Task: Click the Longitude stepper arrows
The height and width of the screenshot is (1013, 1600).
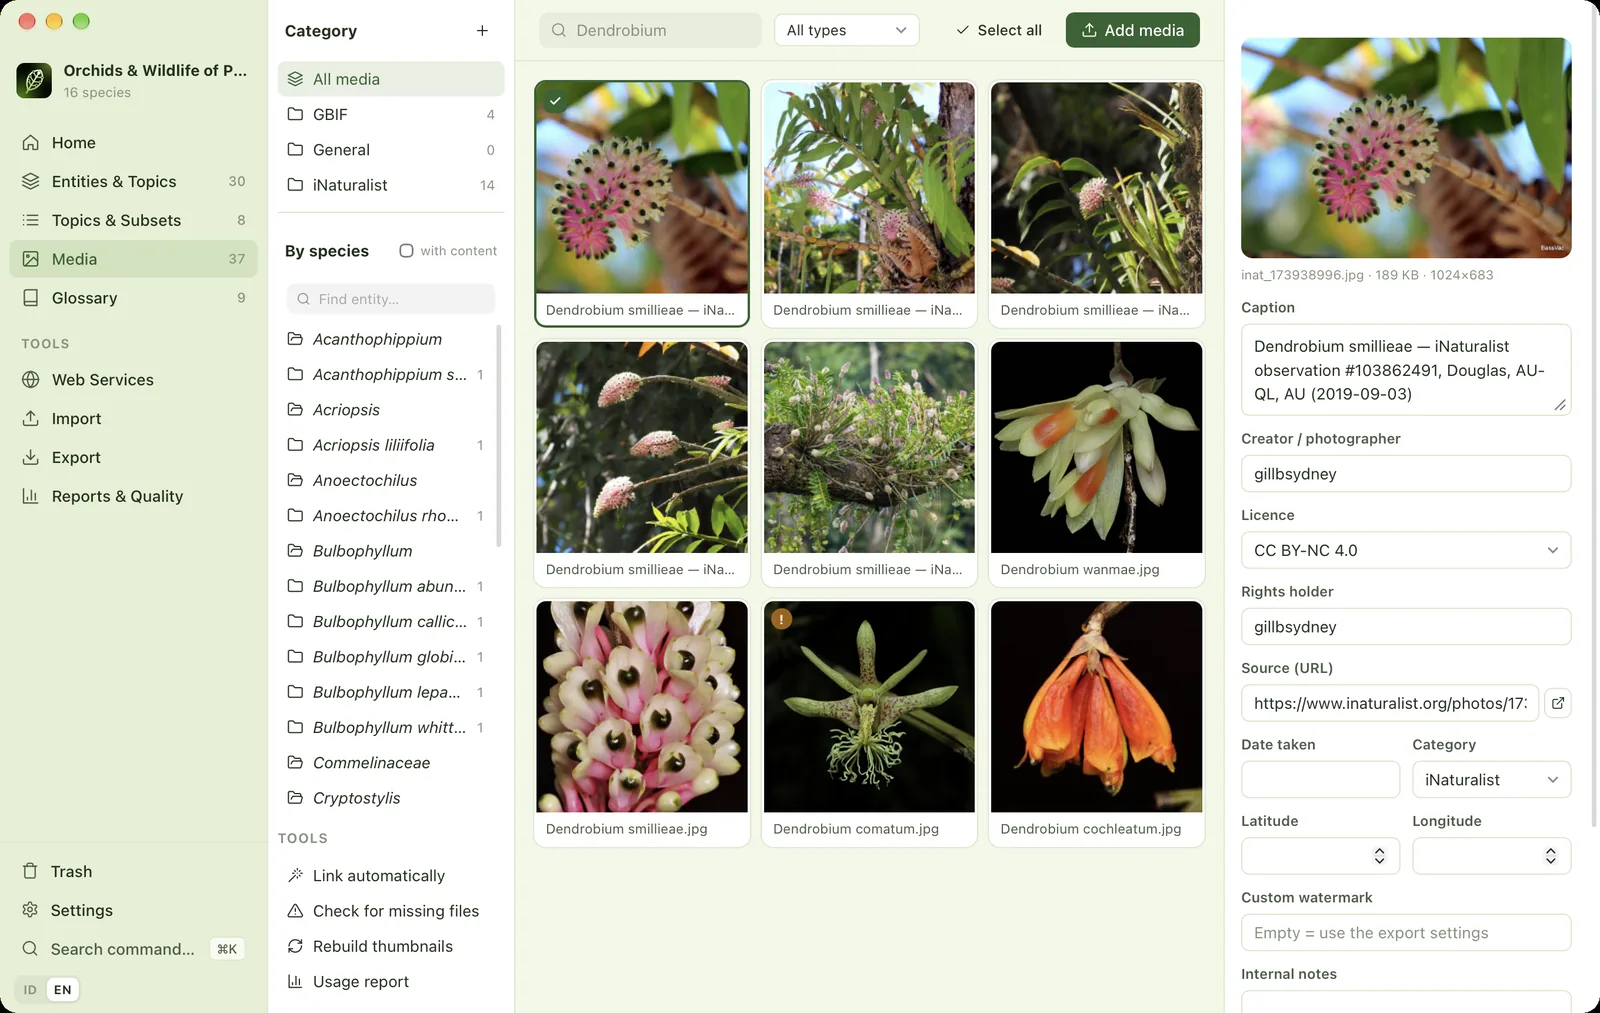Action: tap(1550, 856)
